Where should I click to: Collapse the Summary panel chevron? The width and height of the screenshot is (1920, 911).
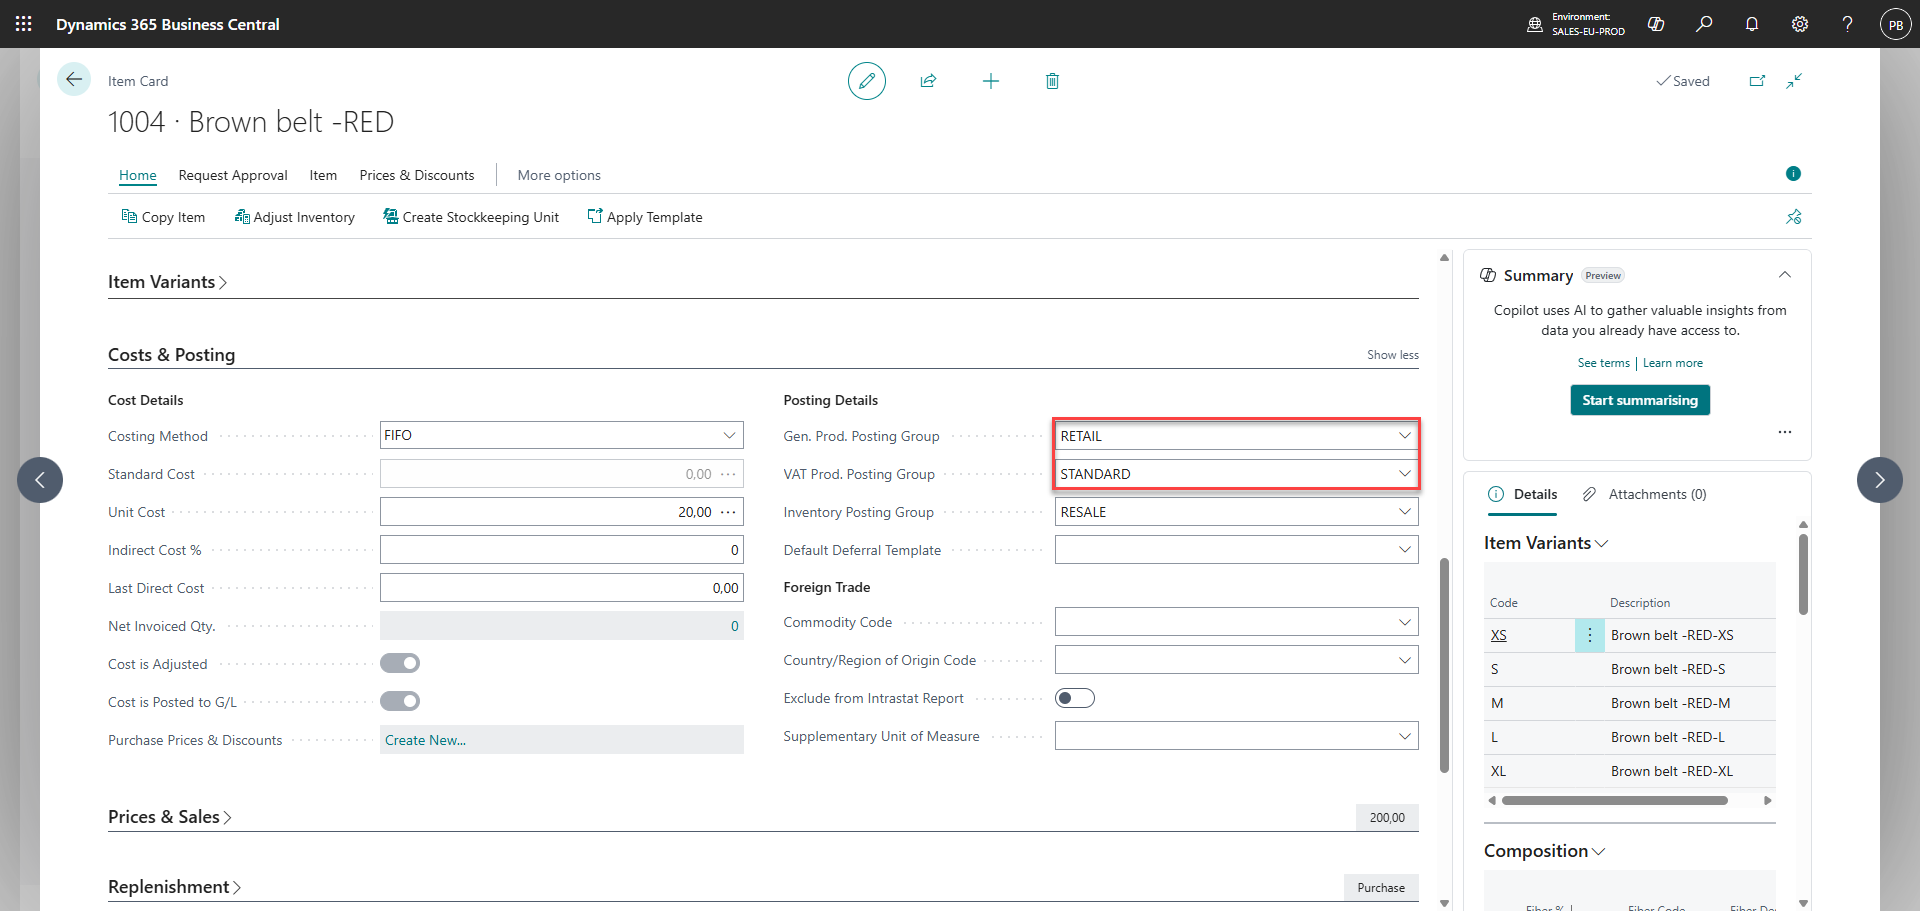point(1785,275)
